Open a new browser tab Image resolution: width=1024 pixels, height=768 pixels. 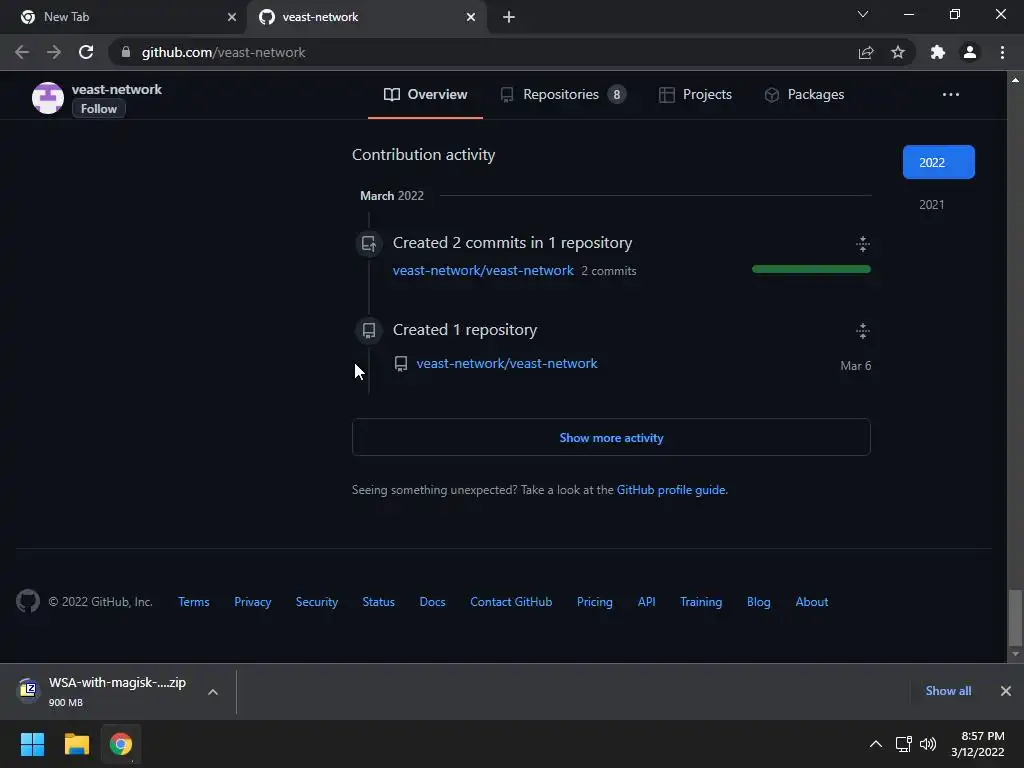[x=509, y=17]
